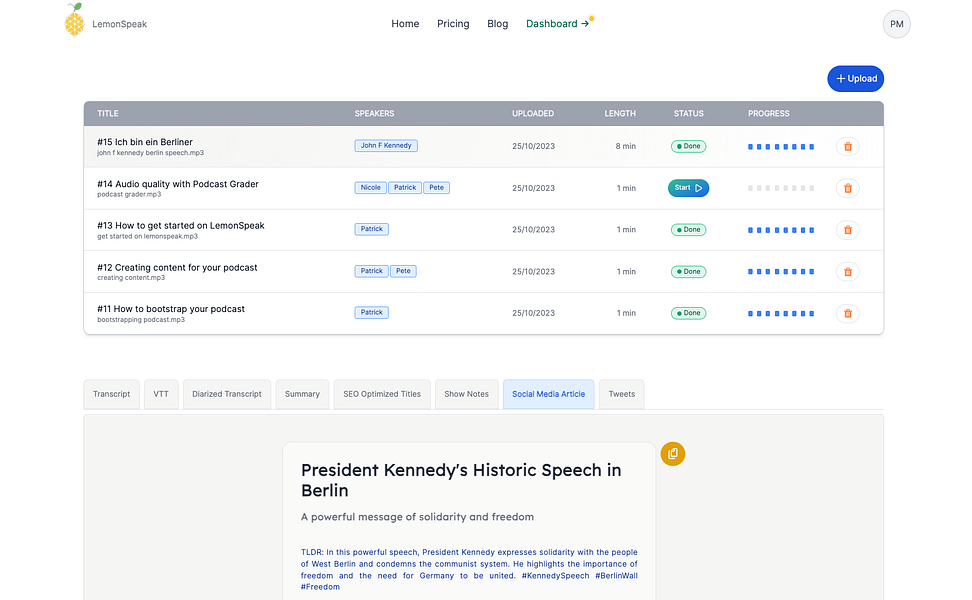Click filename john f kennedy berlin speech.mp3
The height and width of the screenshot is (600, 972).
pyautogui.click(x=151, y=152)
